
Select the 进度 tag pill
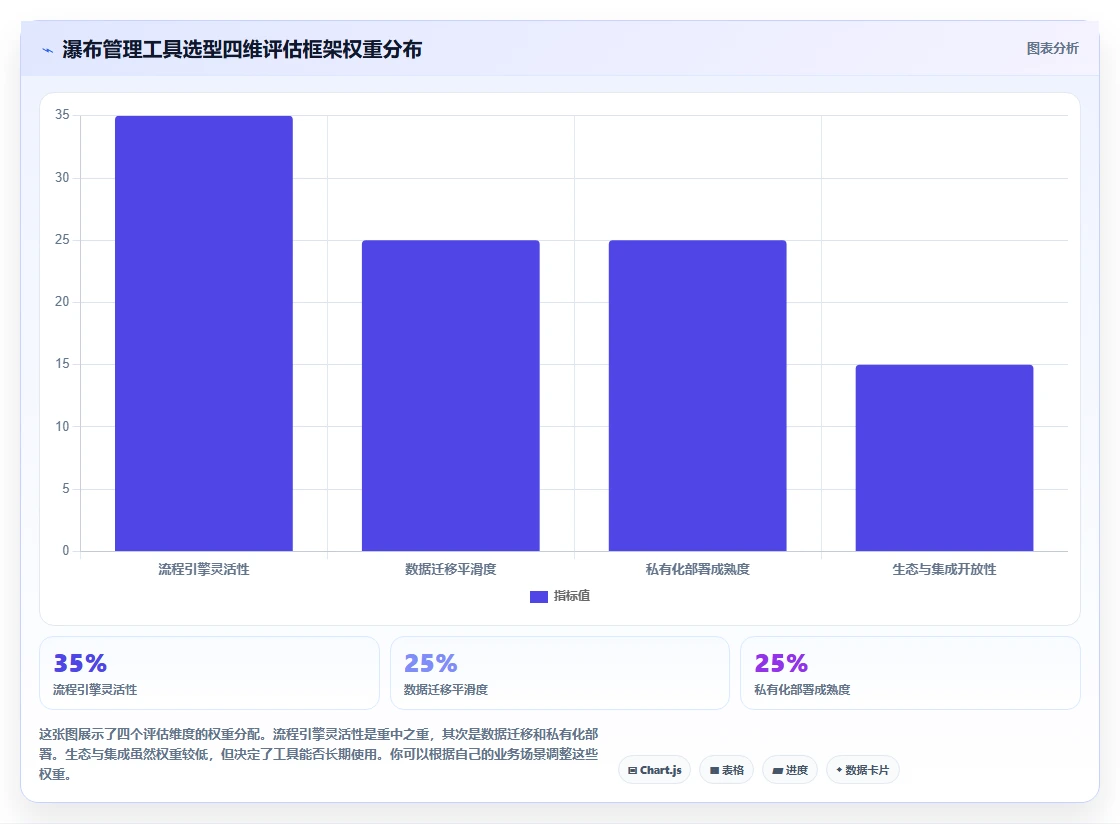(789, 770)
